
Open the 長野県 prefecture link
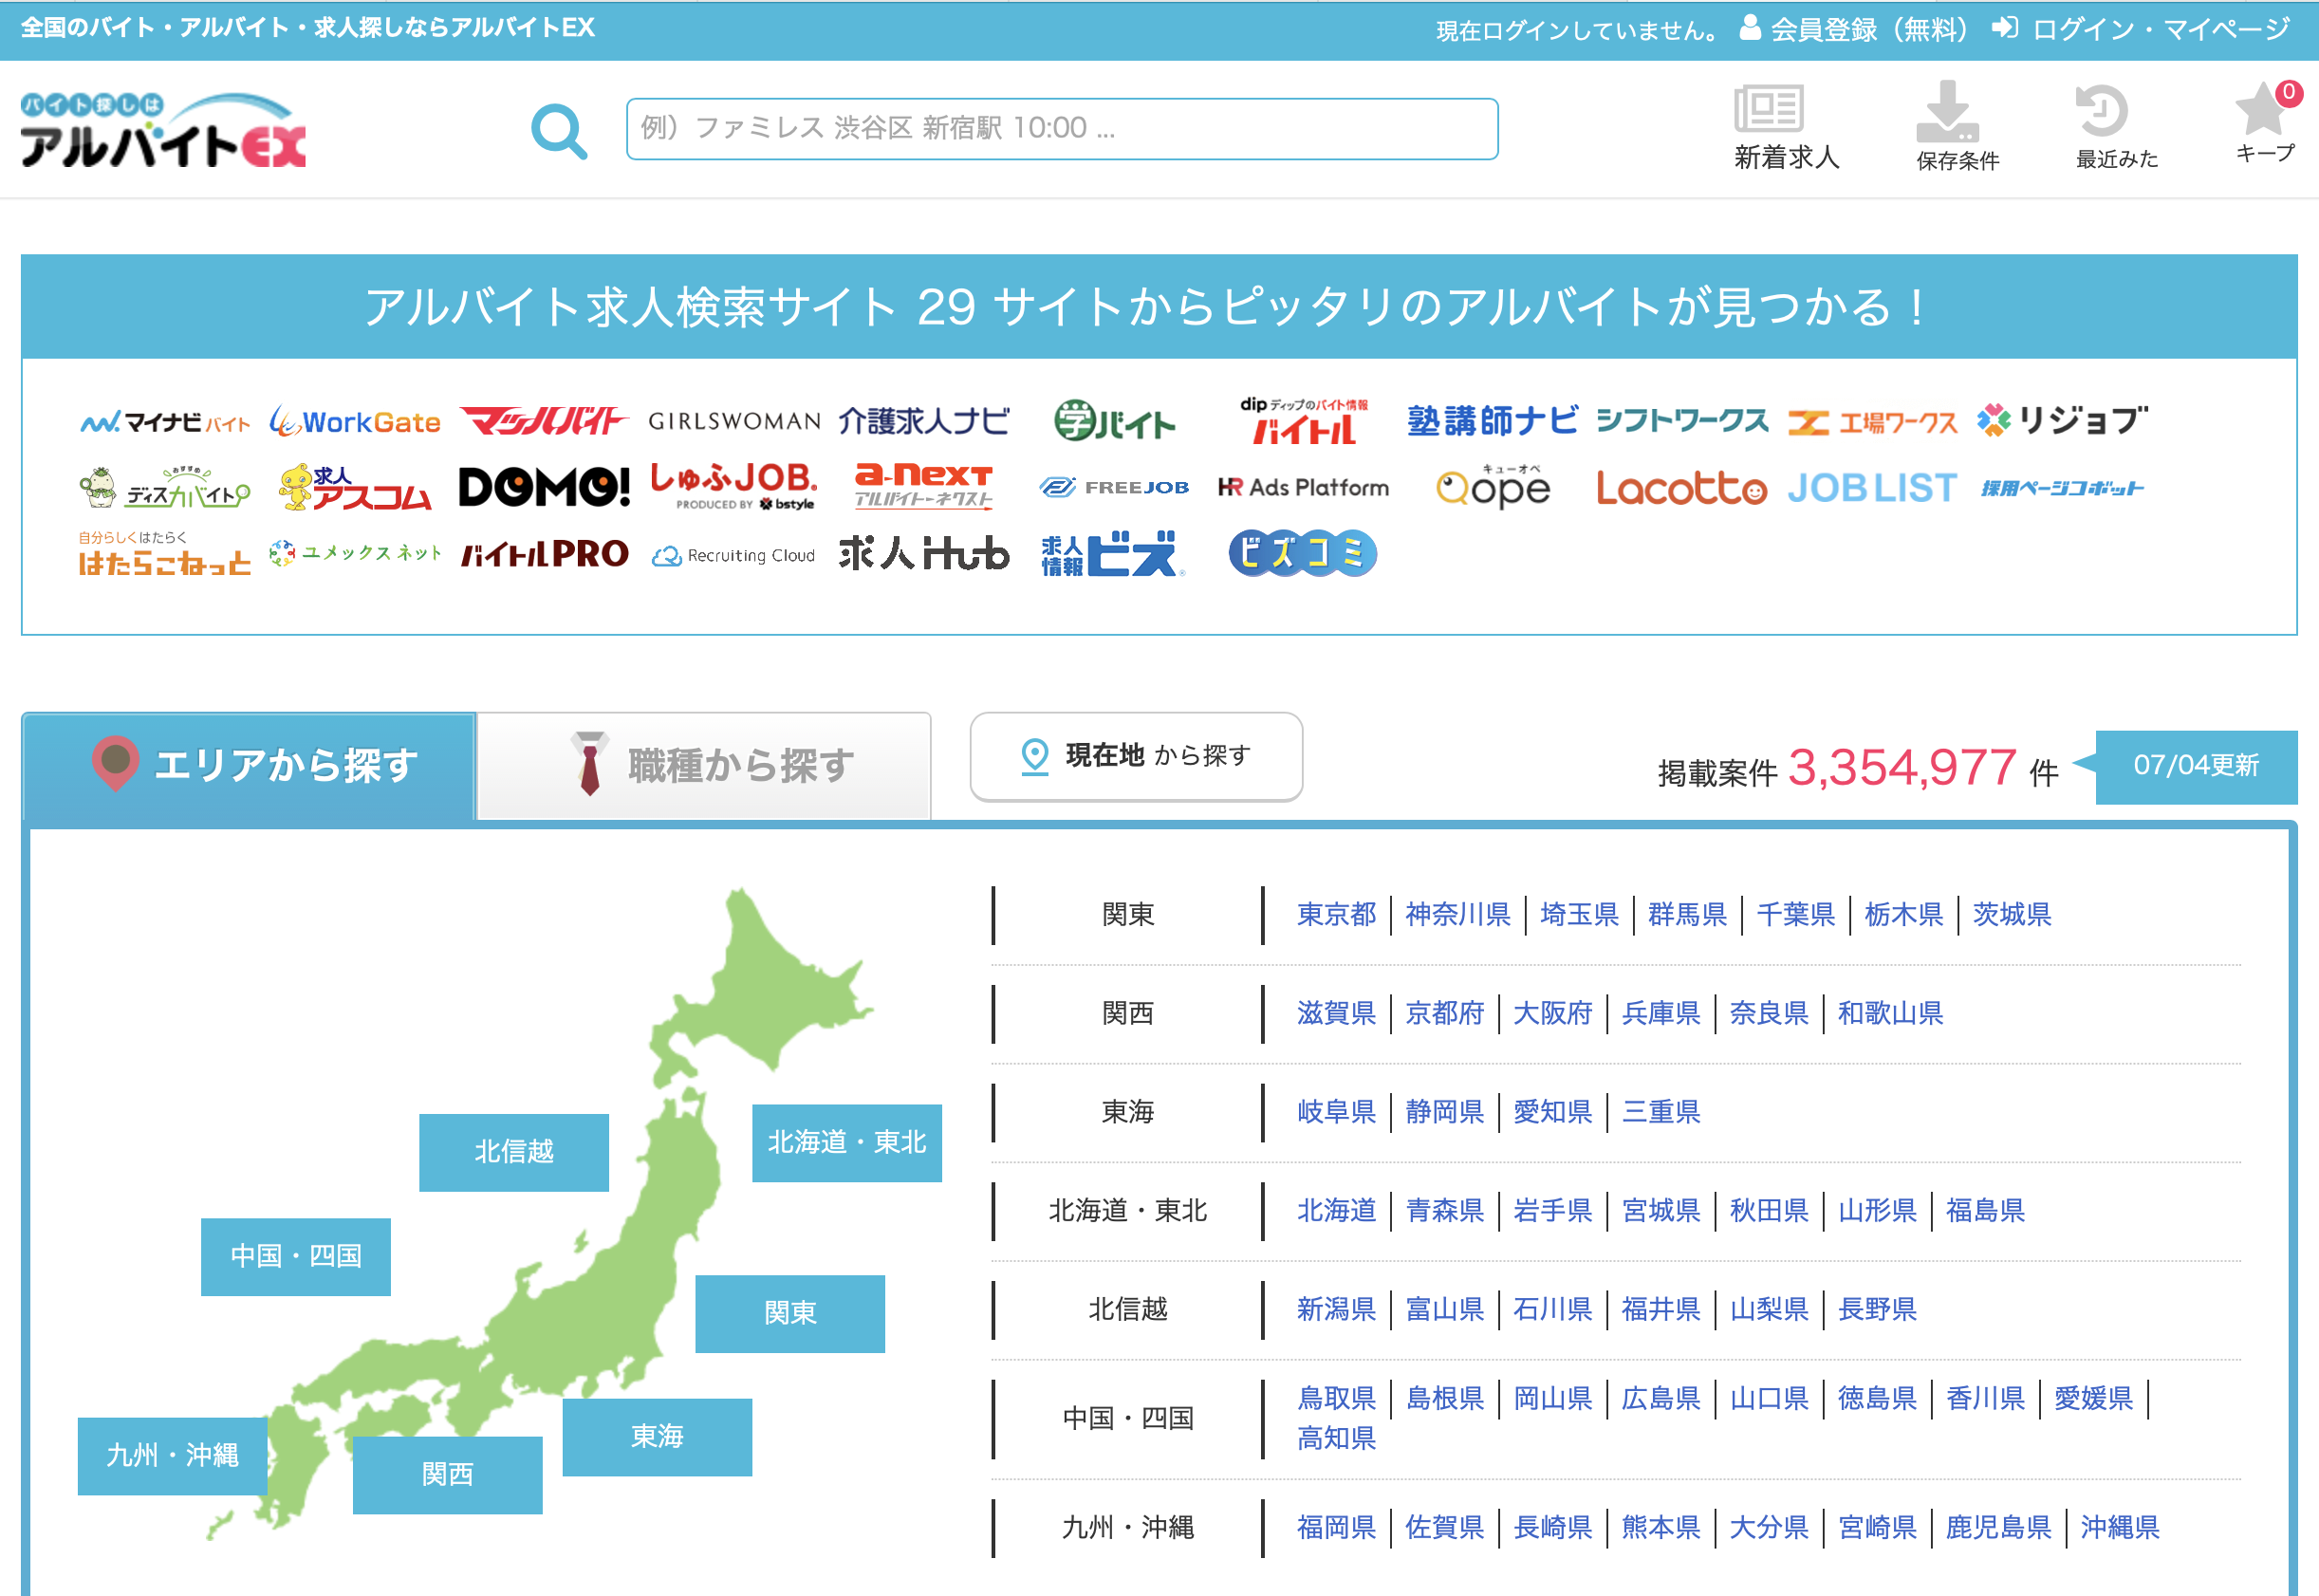pos(1877,1310)
